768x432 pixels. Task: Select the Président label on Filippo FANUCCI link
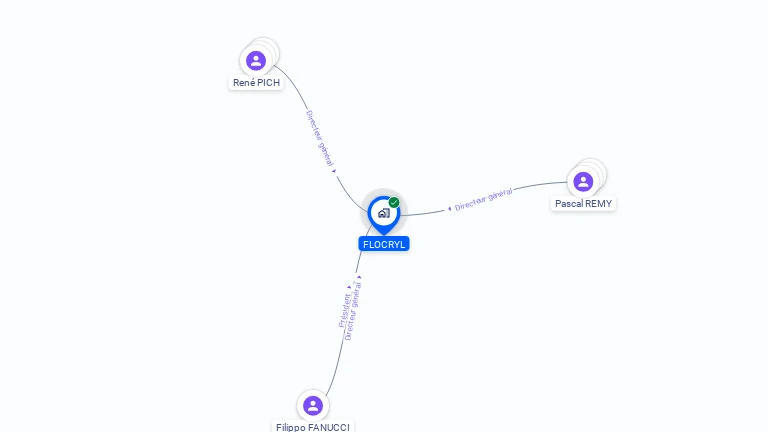click(344, 311)
